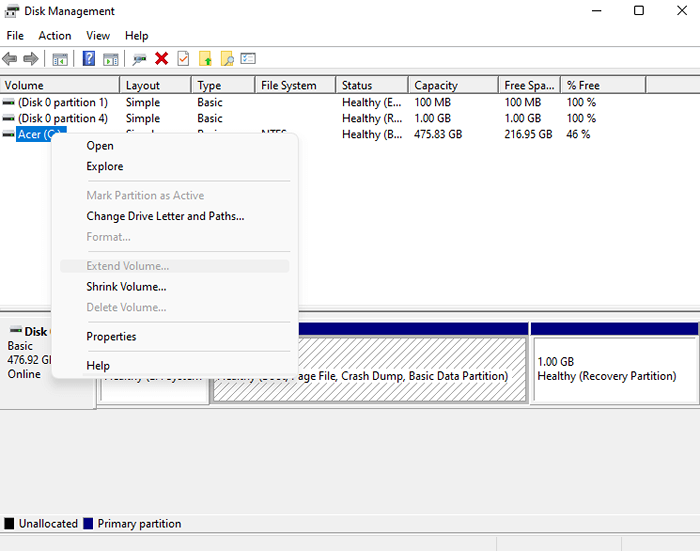The width and height of the screenshot is (700, 551).
Task: Click the black Unallocated legend swatch
Action: pyautogui.click(x=9, y=523)
